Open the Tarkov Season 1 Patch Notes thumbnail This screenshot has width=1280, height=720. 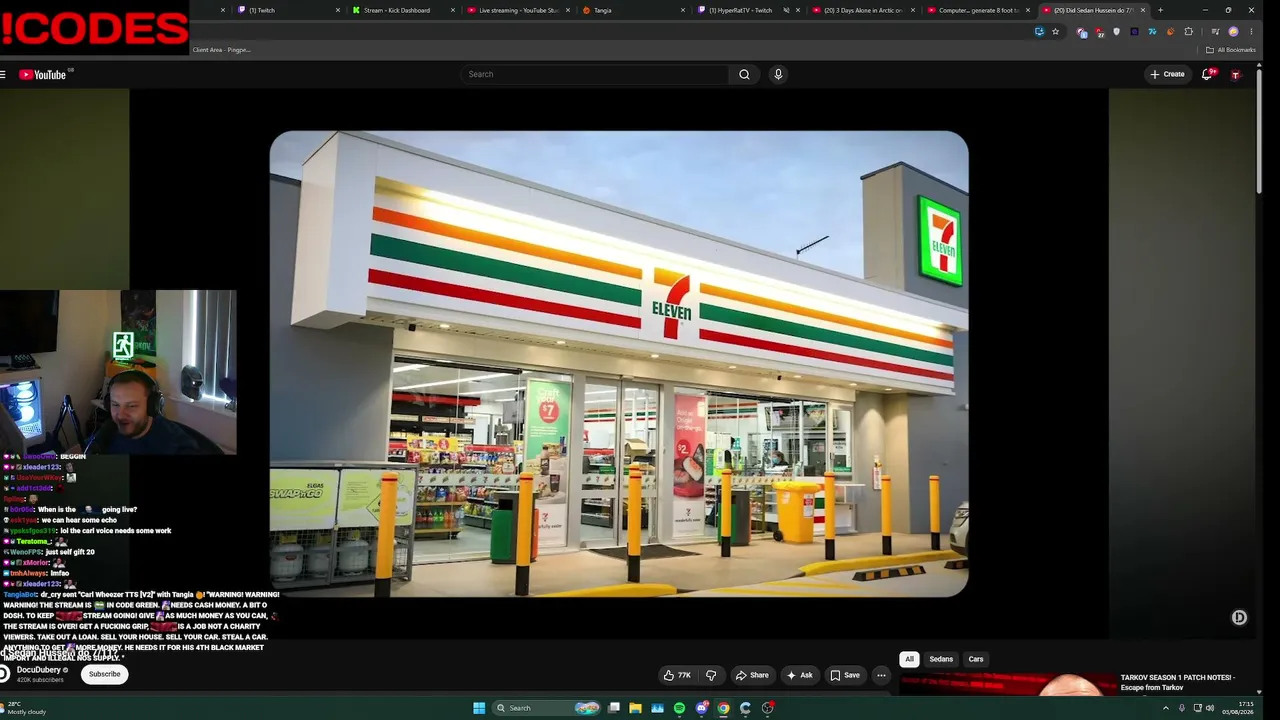1008,684
